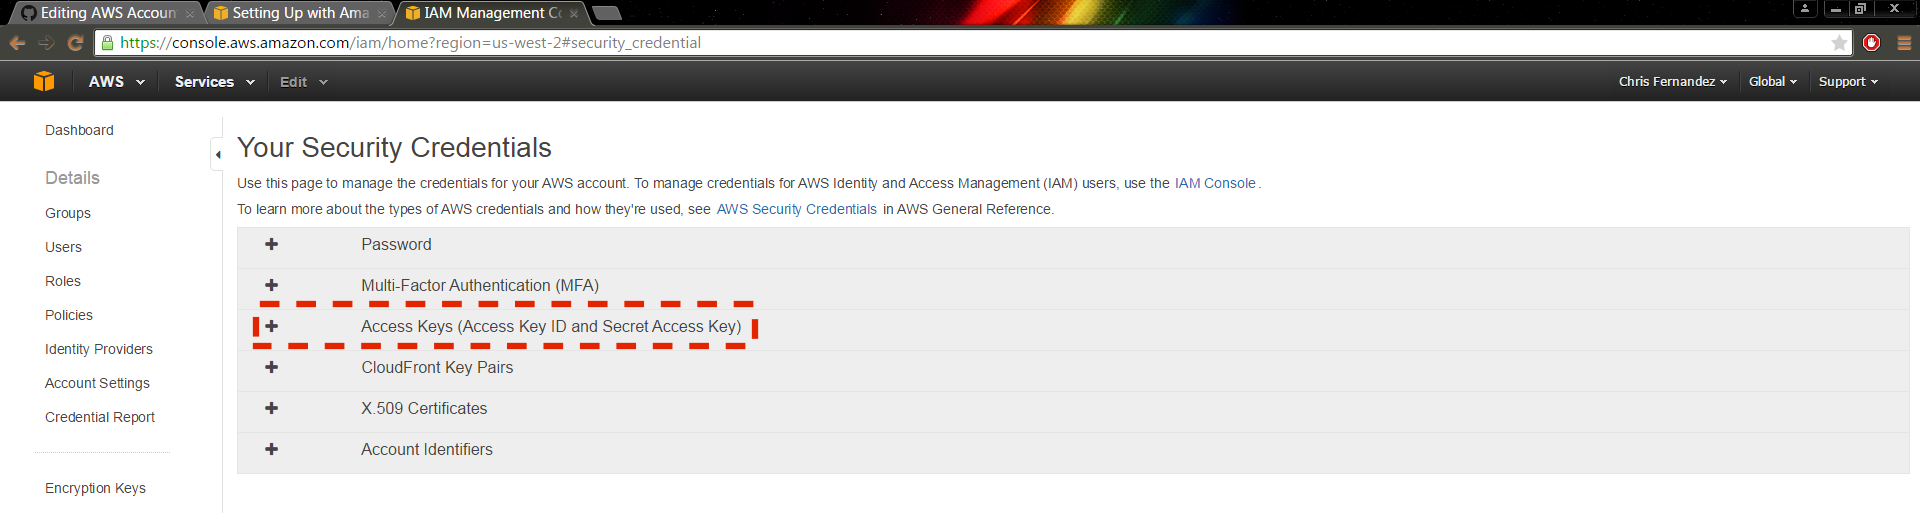Open Identity Providers in sidebar
1920x513 pixels.
tap(99, 350)
